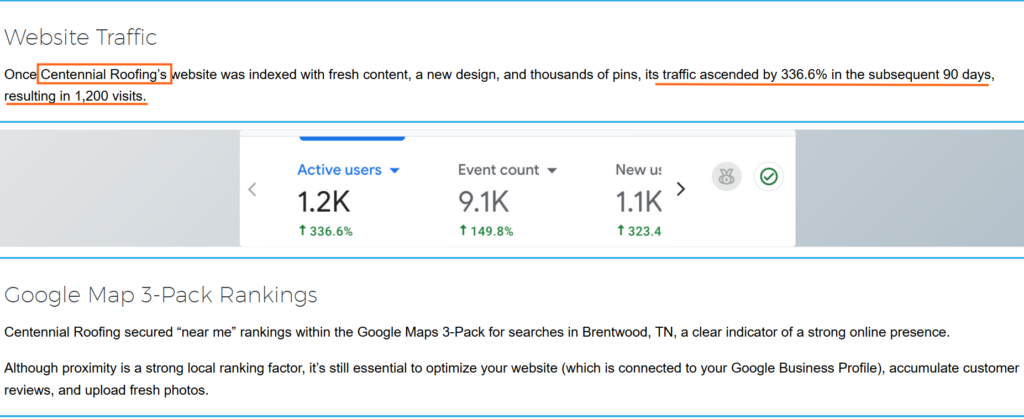Select the Event count metric tab
This screenshot has height=419, width=1024.
coord(498,170)
